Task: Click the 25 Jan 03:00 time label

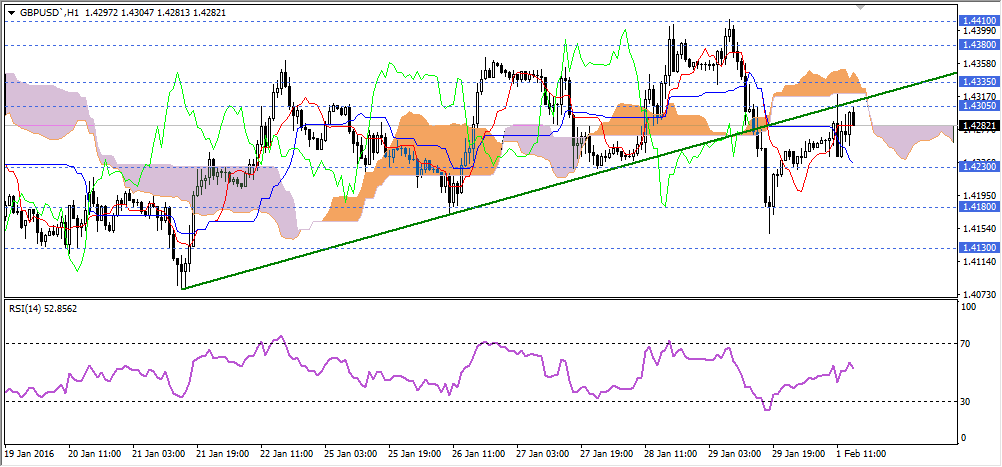Action: click(350, 454)
